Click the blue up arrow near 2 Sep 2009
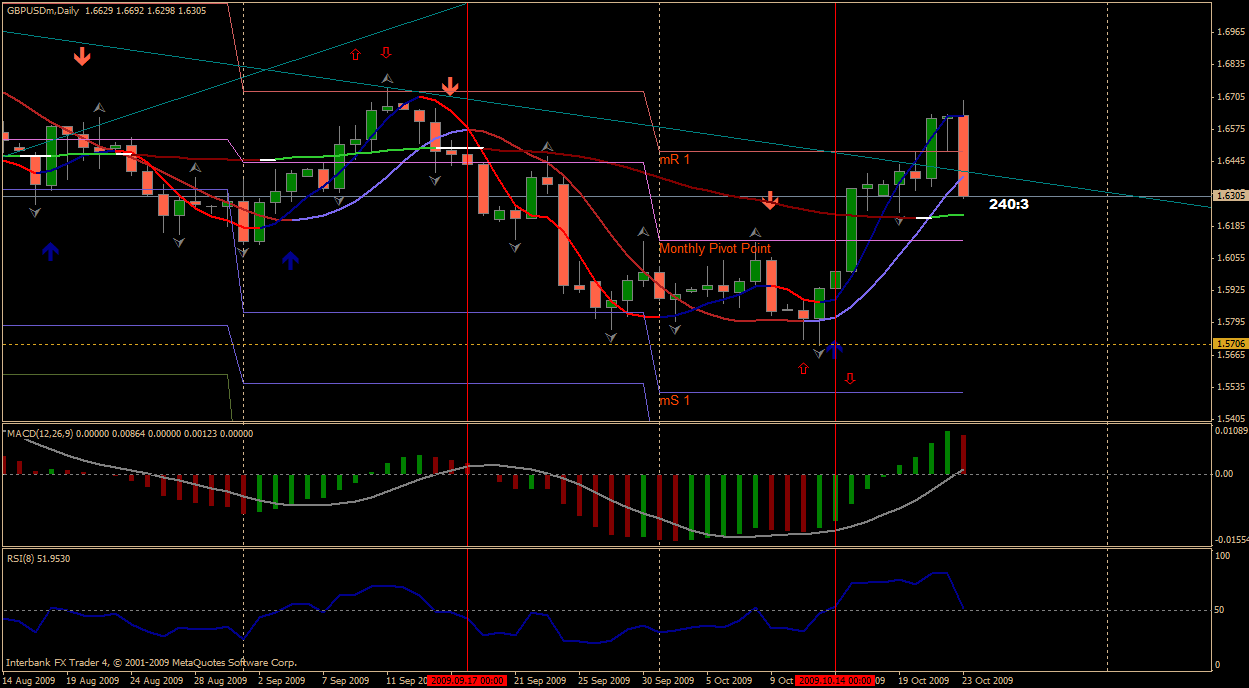Image resolution: width=1249 pixels, height=688 pixels. coord(290,260)
